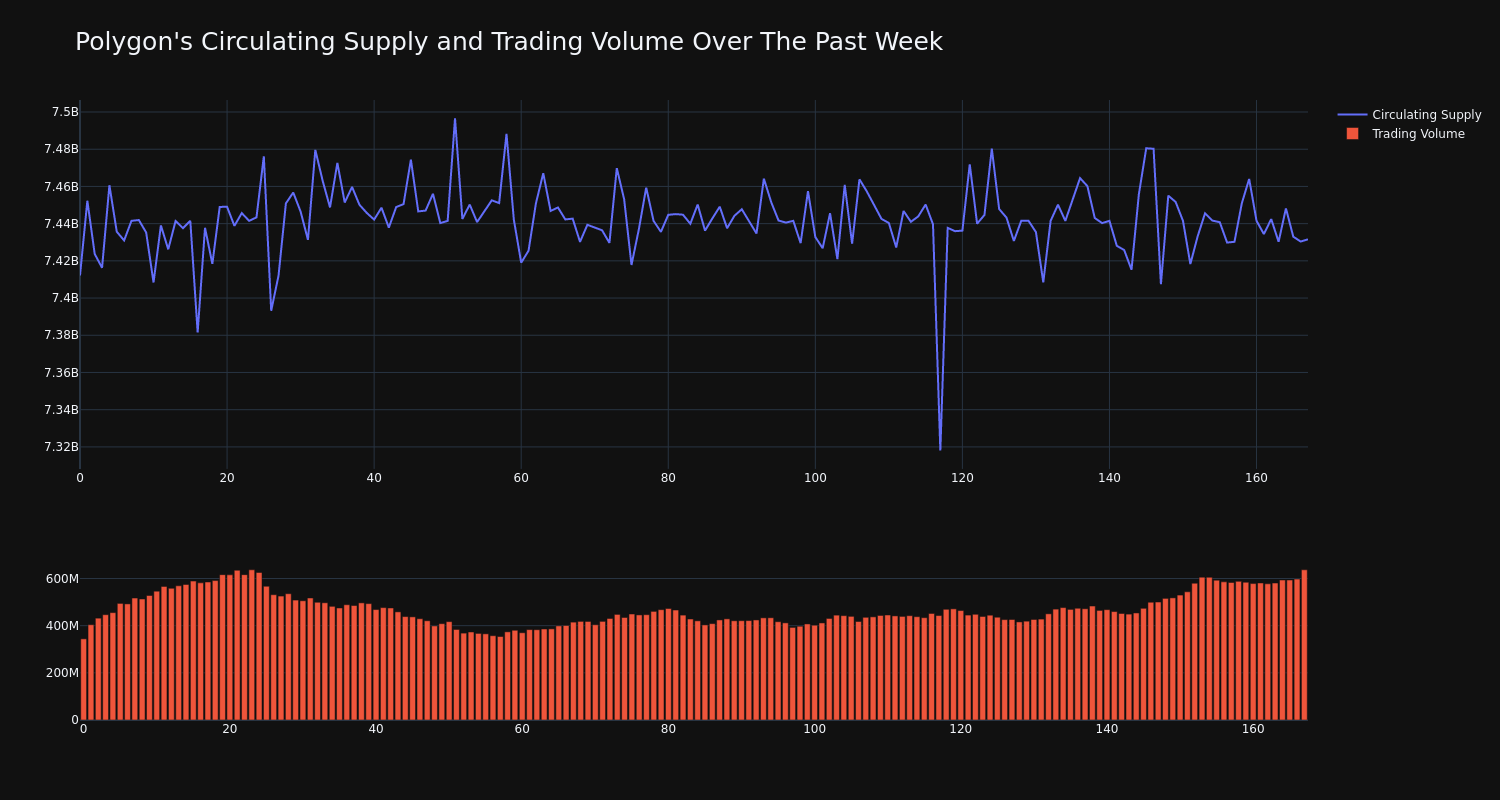Viewport: 1500px width, 800px height.
Task: Click the 400M volume axis label
Action: click(62, 626)
